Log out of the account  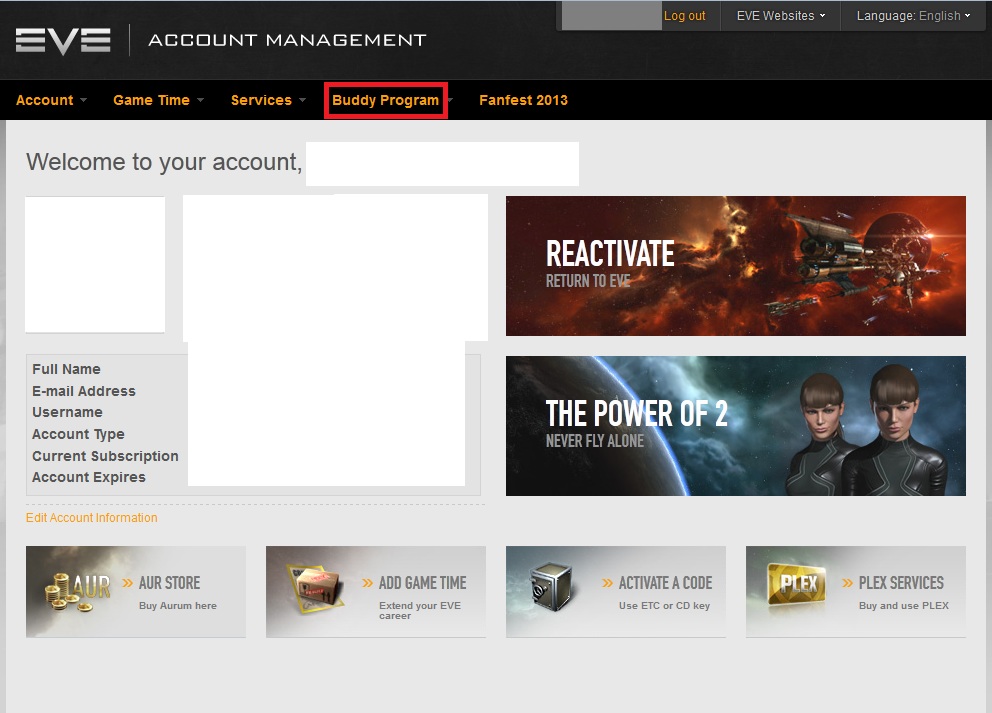685,16
